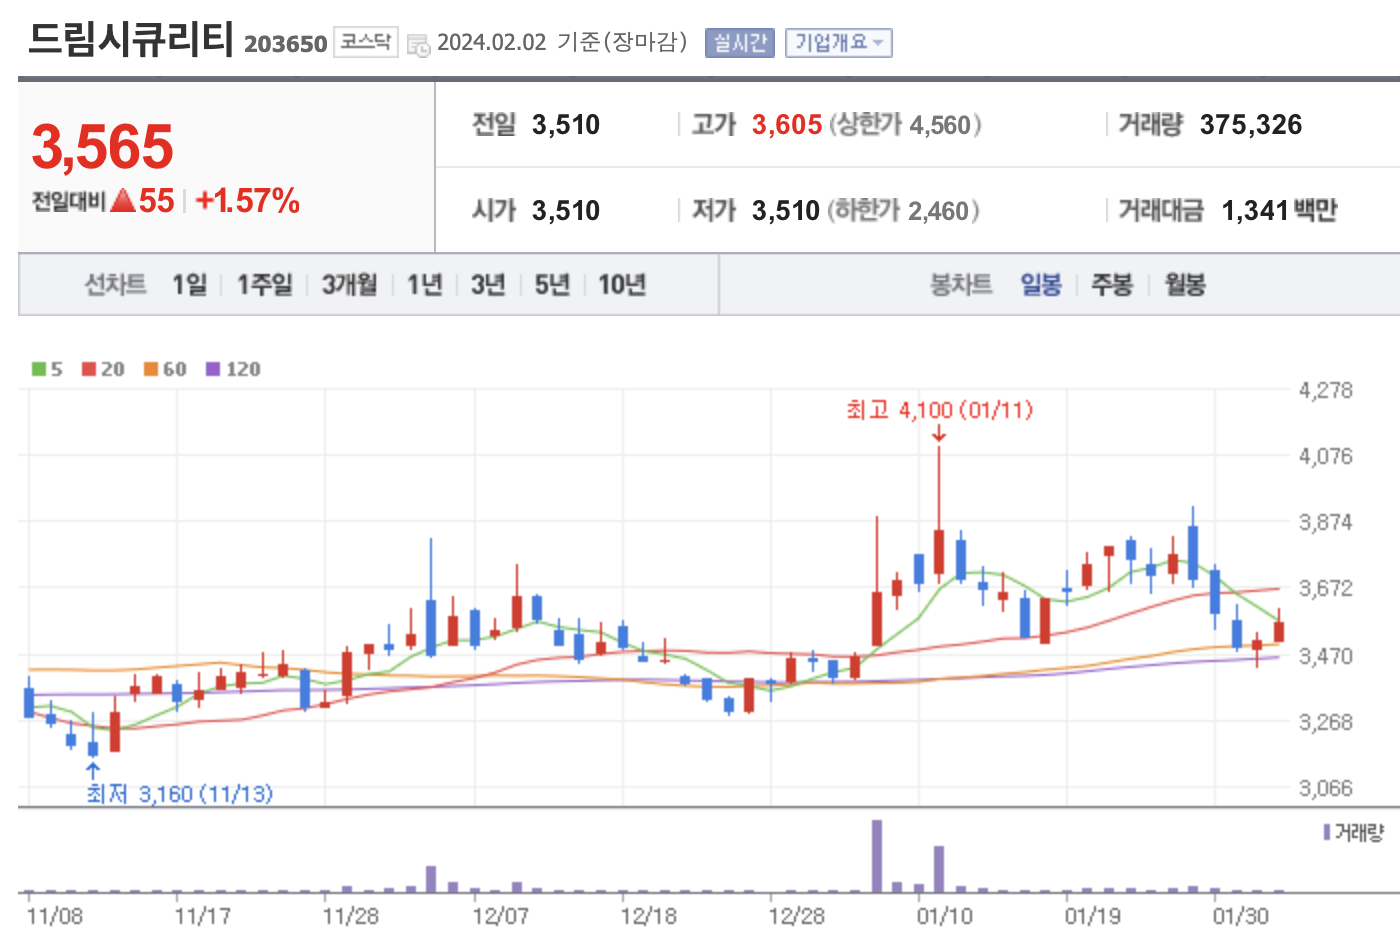Switch to the 일봉 candle chart
Screen dimensions: 1400x942
(x=1041, y=285)
